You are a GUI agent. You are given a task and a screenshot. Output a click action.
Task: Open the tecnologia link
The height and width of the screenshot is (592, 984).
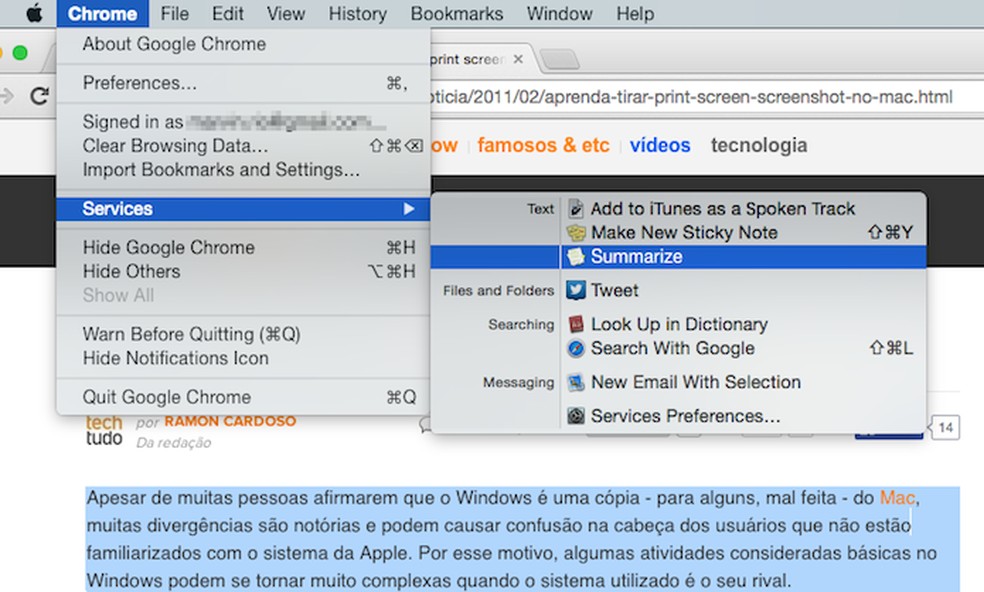[758, 145]
